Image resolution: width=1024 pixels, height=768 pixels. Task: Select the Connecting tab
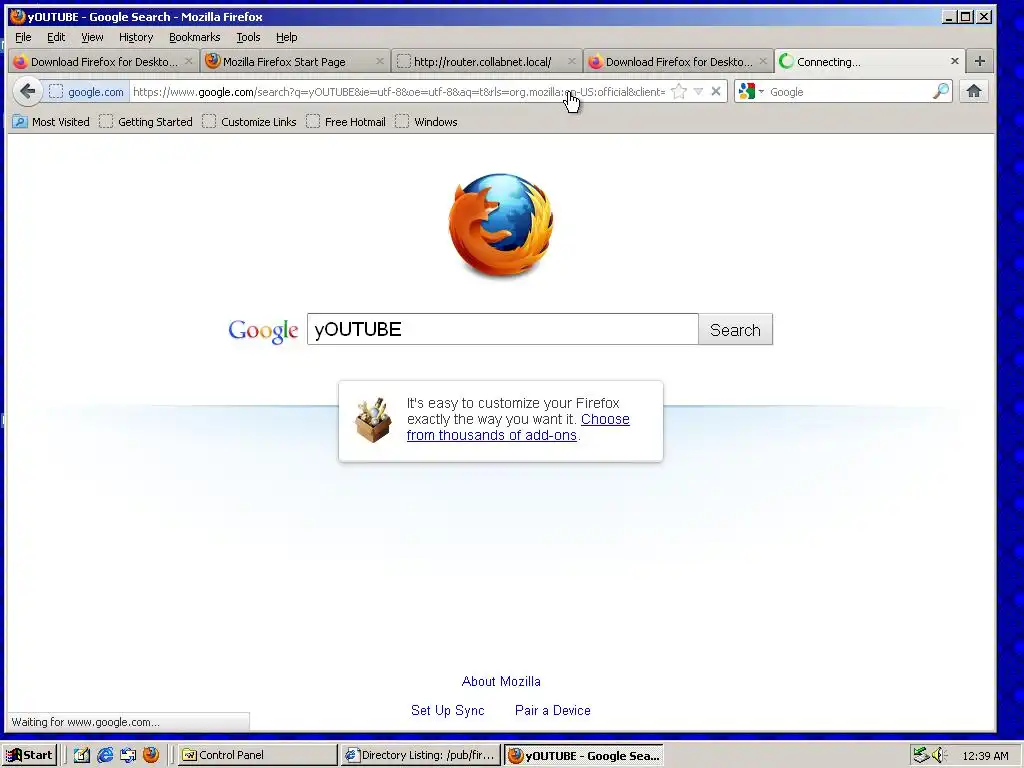point(869,61)
